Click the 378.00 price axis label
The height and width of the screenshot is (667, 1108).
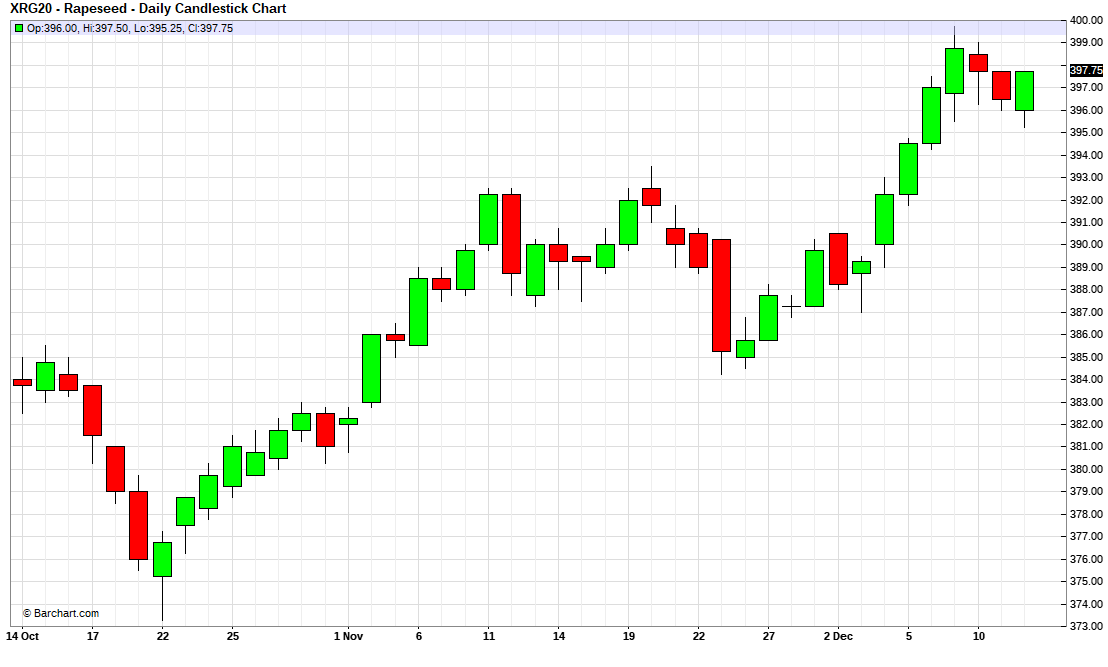[x=1086, y=514]
